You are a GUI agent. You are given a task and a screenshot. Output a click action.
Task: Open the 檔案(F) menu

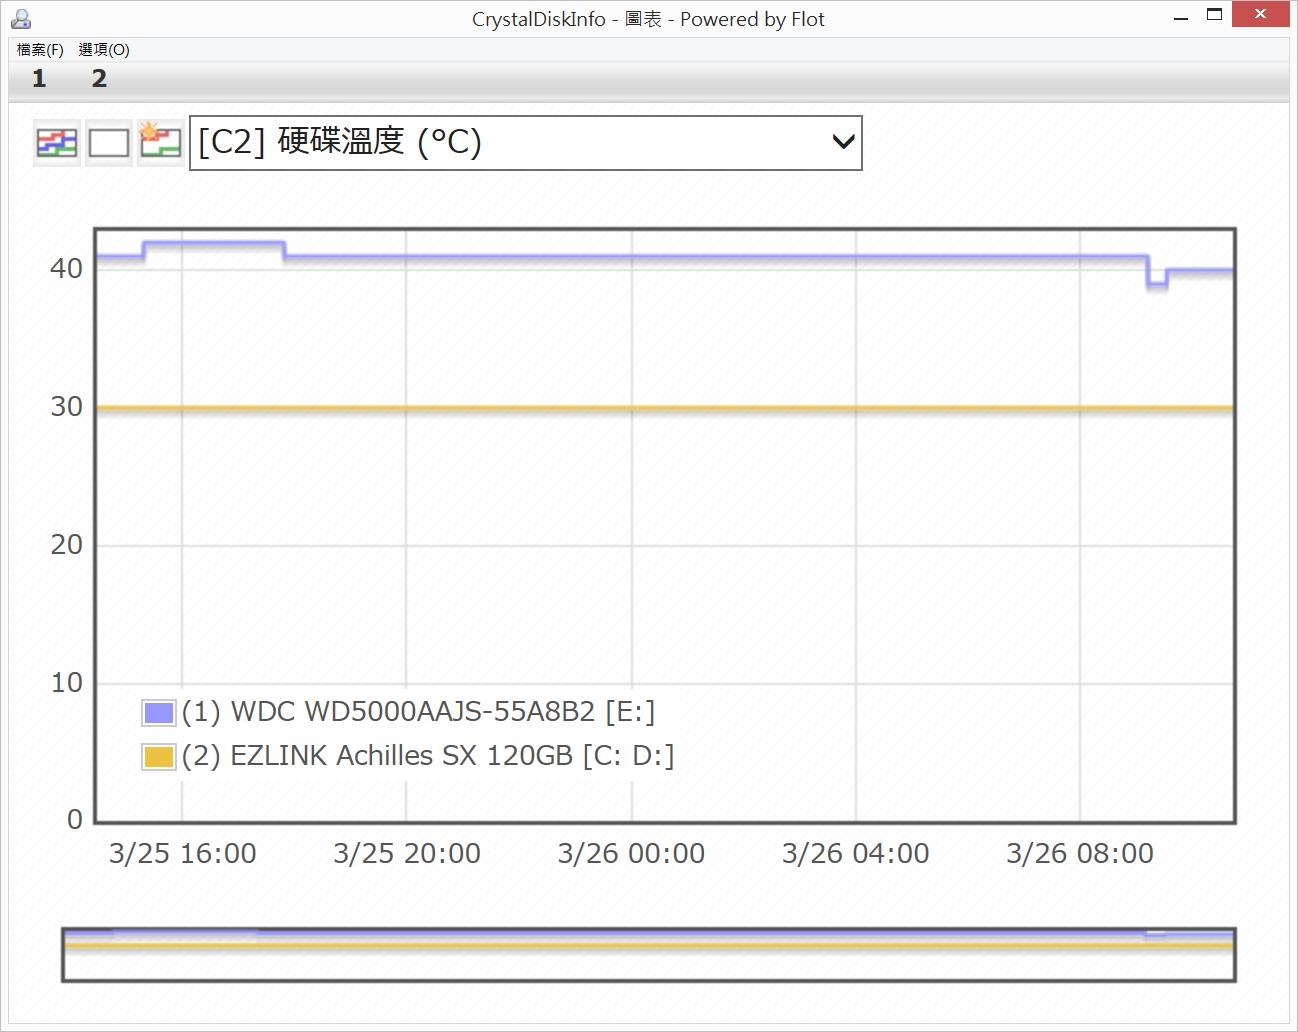pos(40,50)
